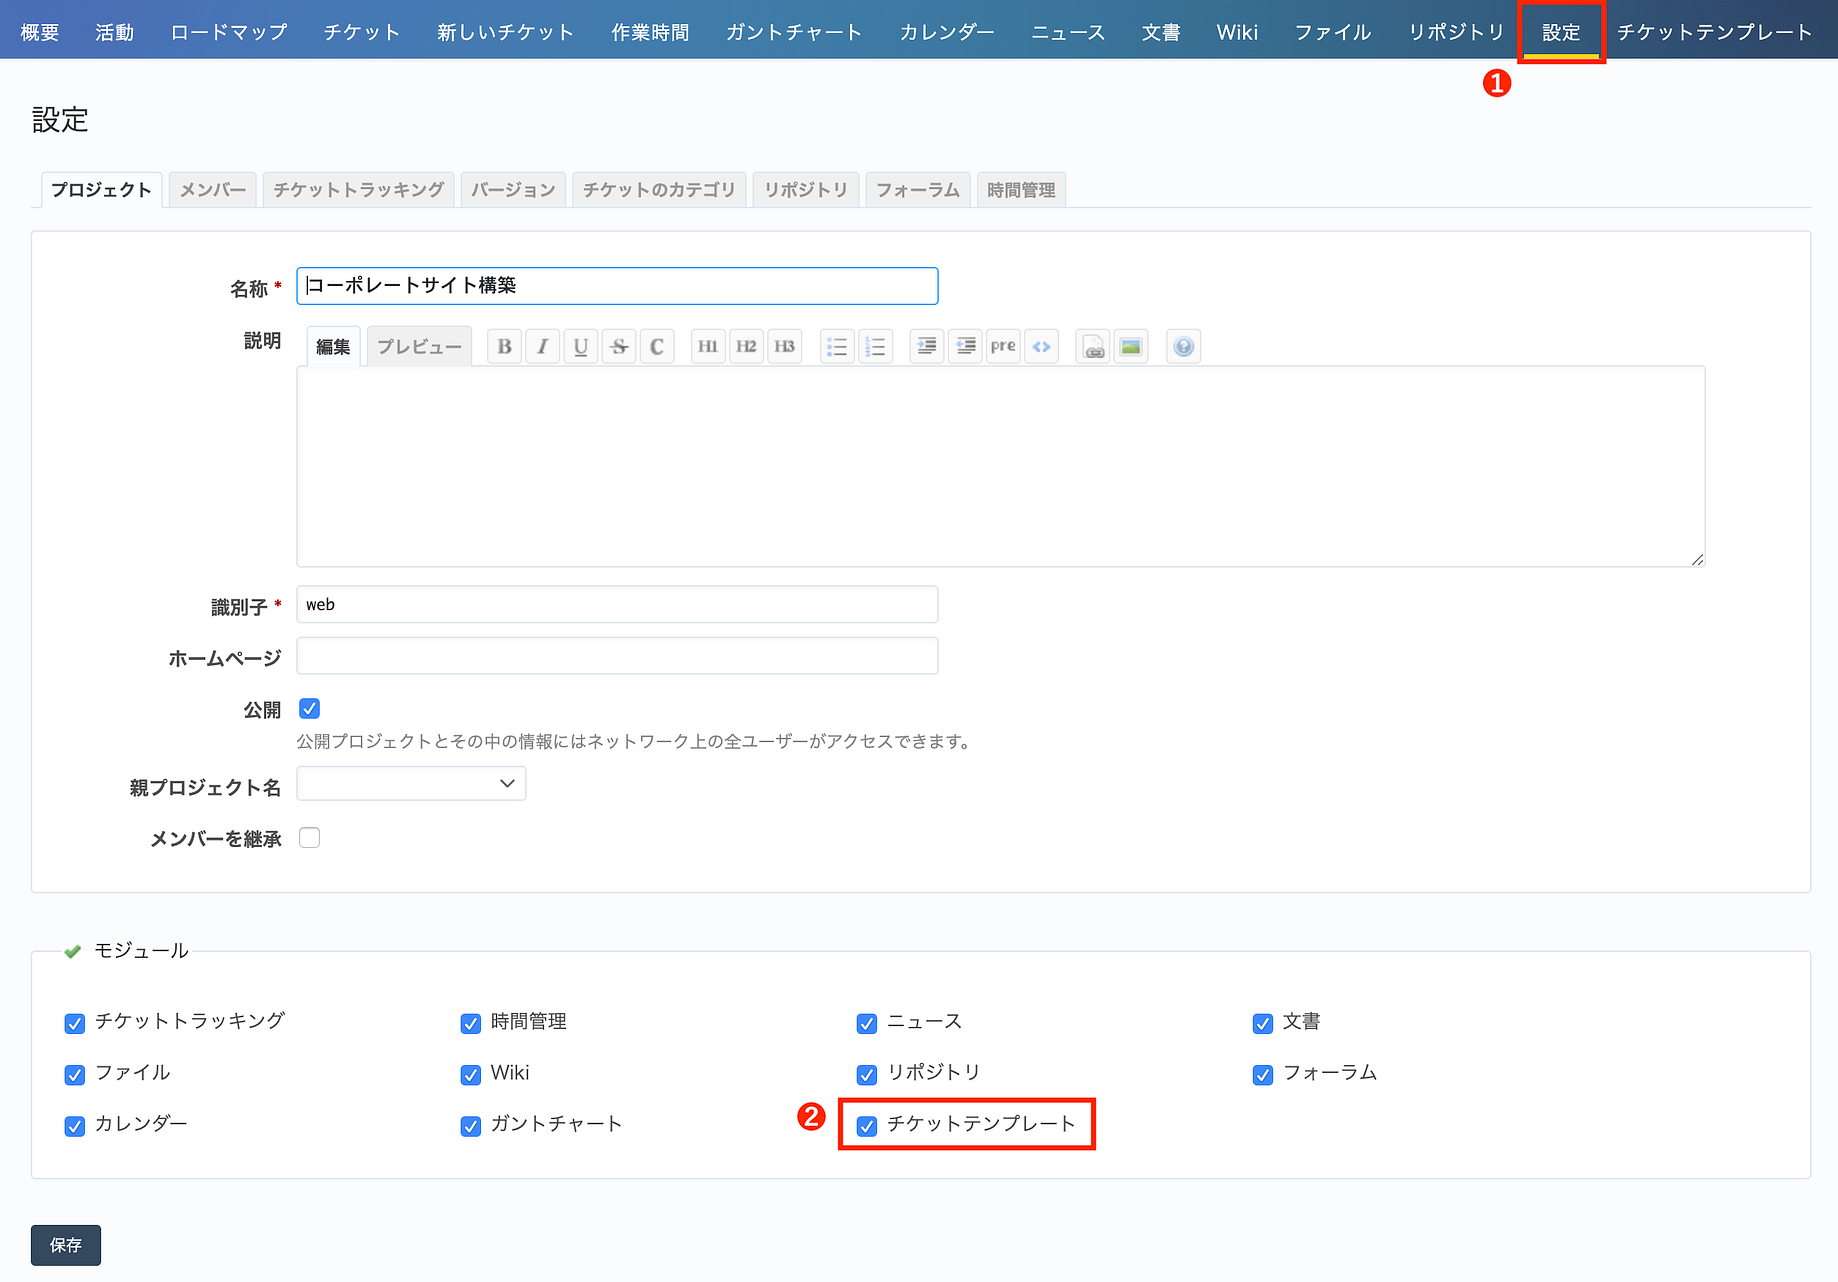Navigate to the Wiki top menu item
Image resolution: width=1838 pixels, height=1282 pixels.
click(x=1237, y=31)
